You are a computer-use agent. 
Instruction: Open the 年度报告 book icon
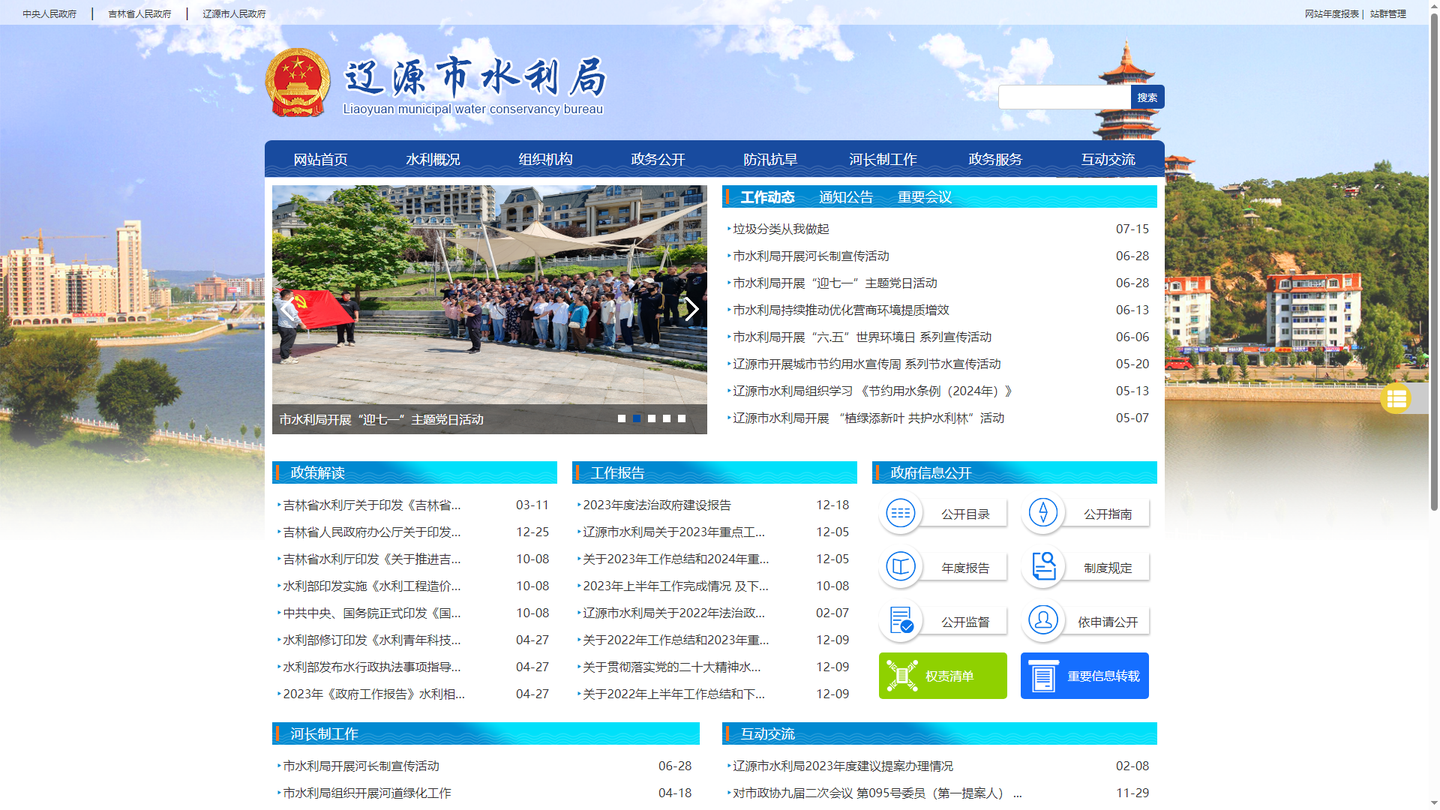pos(900,567)
